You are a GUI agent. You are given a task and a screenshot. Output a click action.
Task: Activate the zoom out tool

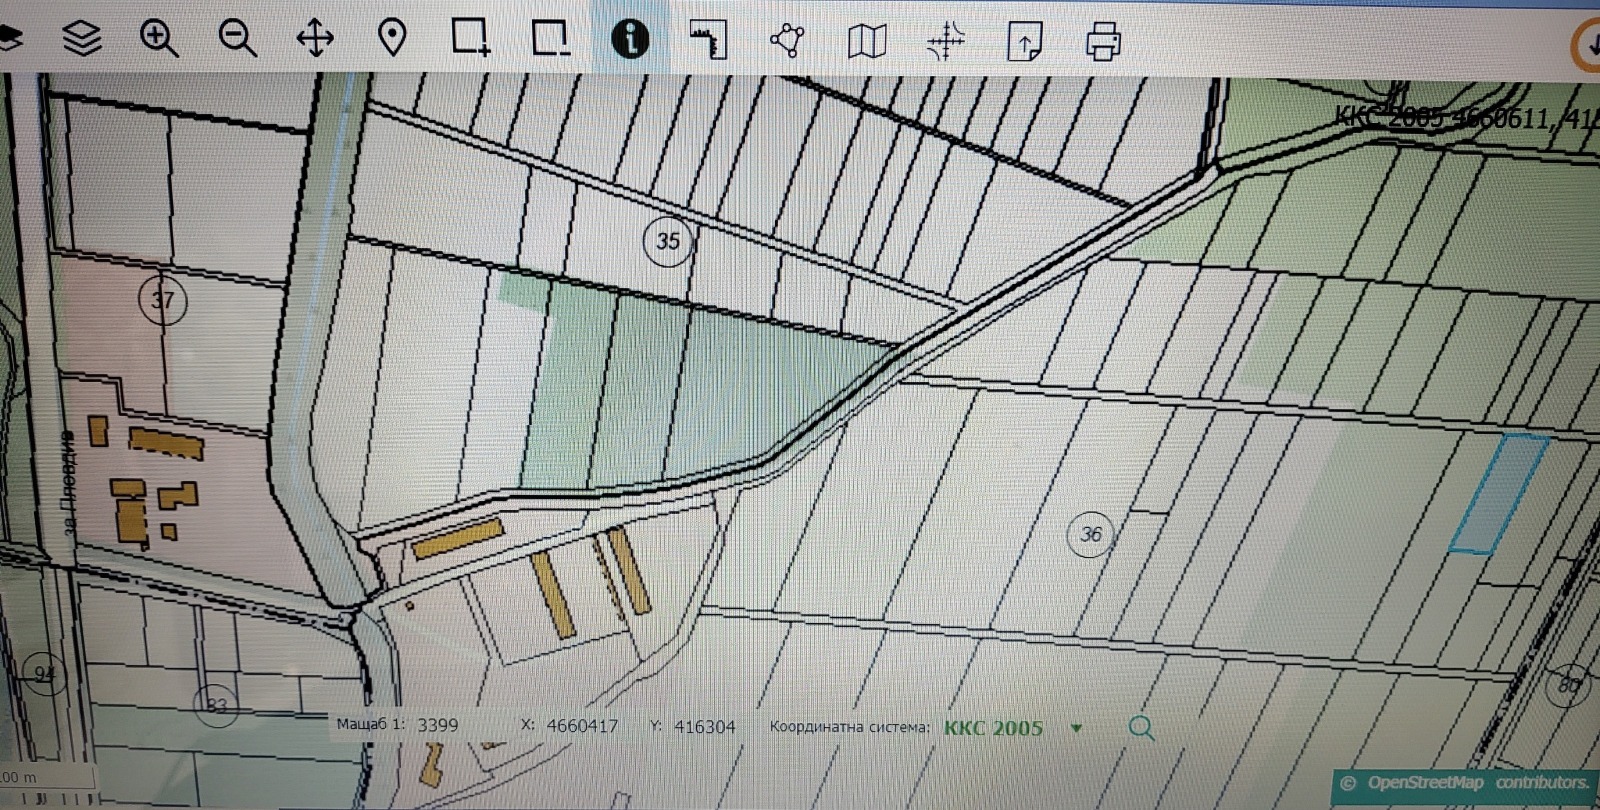click(237, 39)
